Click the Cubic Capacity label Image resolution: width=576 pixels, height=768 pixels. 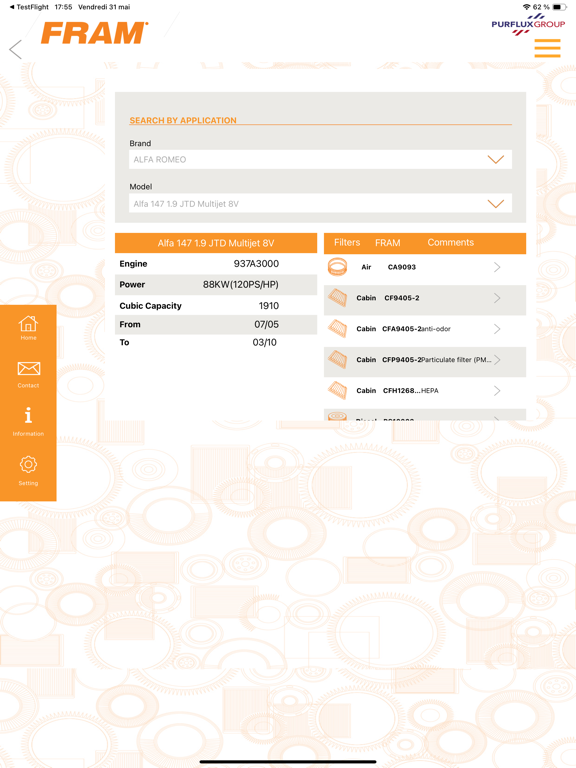point(150,306)
